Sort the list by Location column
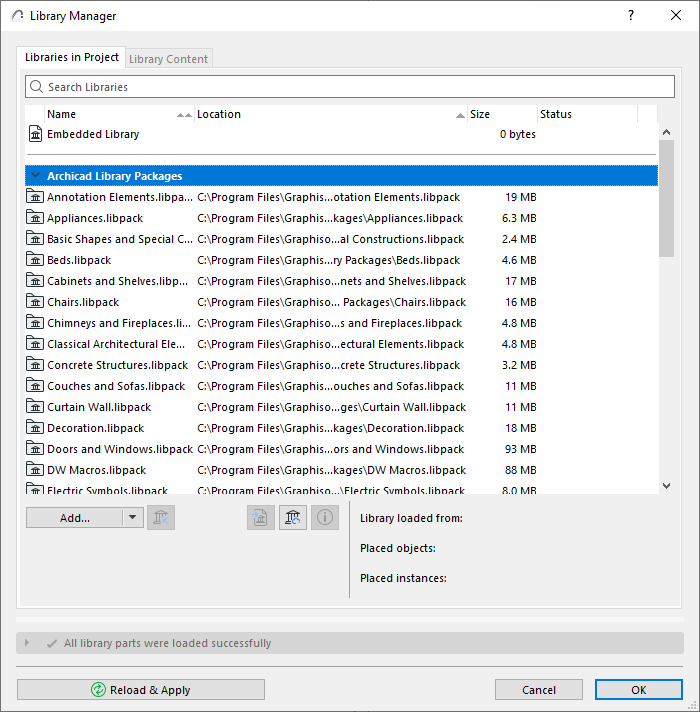This screenshot has height=712, width=700. point(330,114)
